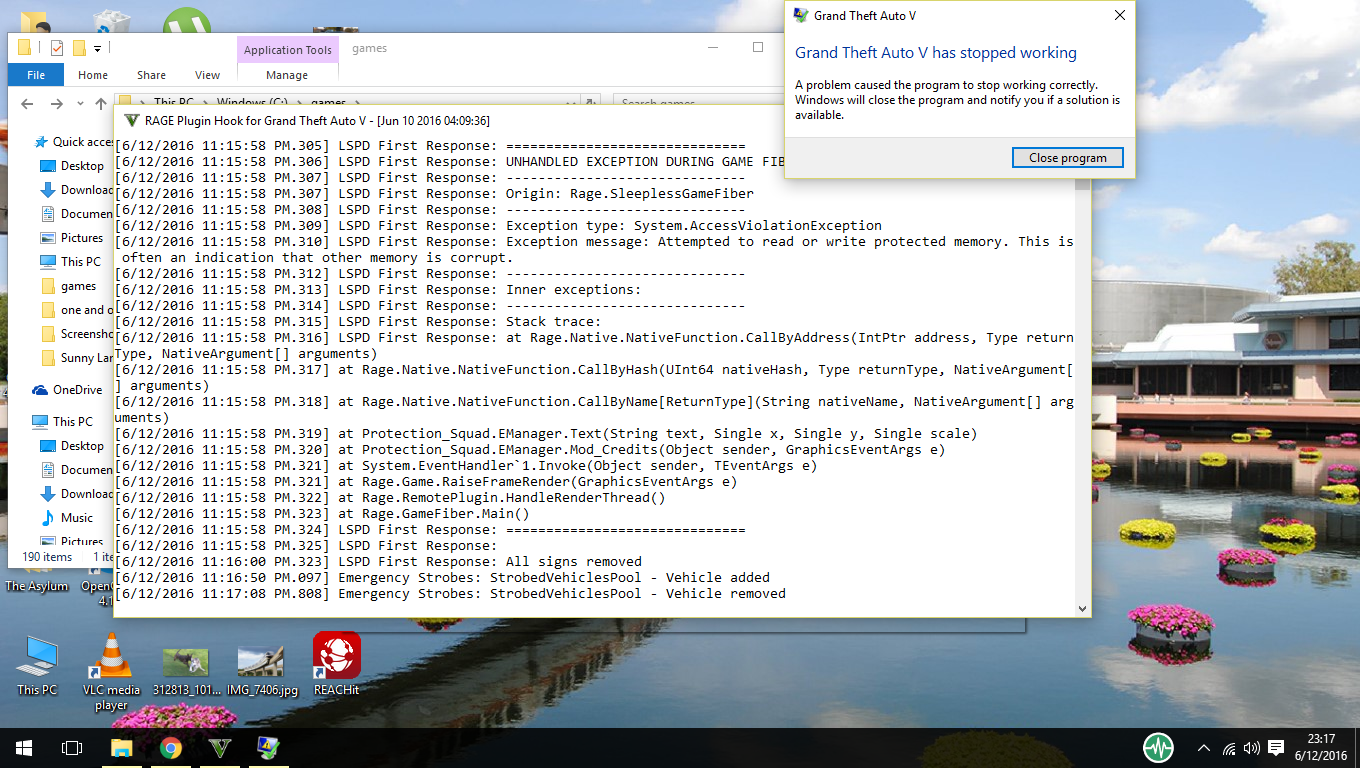Switch to the Home ribbon tab

click(x=93, y=75)
